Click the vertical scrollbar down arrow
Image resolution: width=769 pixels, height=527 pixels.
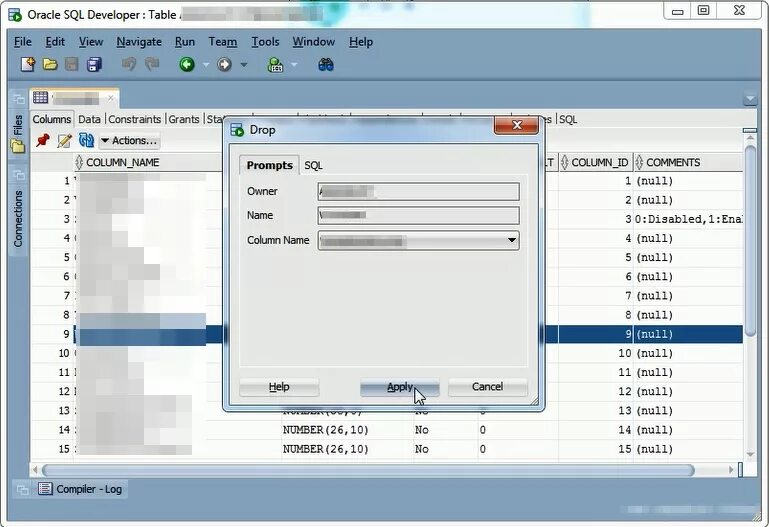point(750,454)
